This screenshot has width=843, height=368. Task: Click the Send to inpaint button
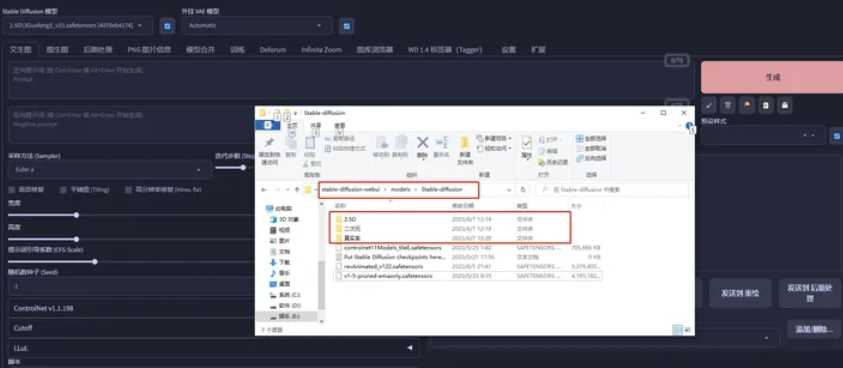coord(740,293)
